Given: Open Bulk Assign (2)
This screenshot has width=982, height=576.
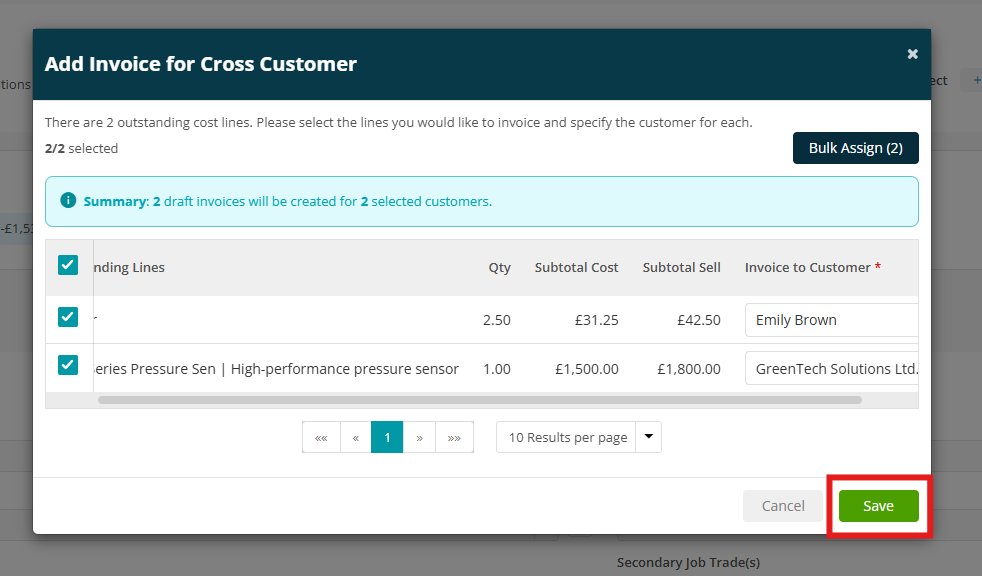Looking at the screenshot, I should (x=855, y=148).
